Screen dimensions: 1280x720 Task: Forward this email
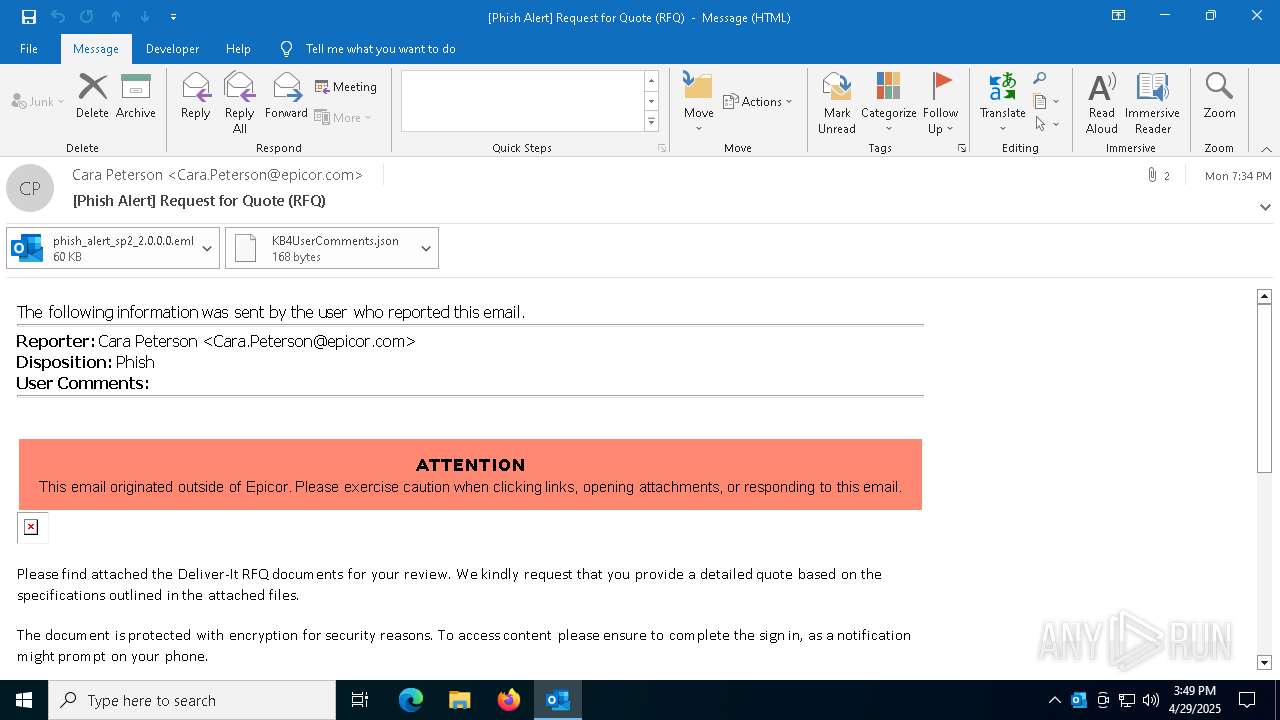tap(287, 97)
